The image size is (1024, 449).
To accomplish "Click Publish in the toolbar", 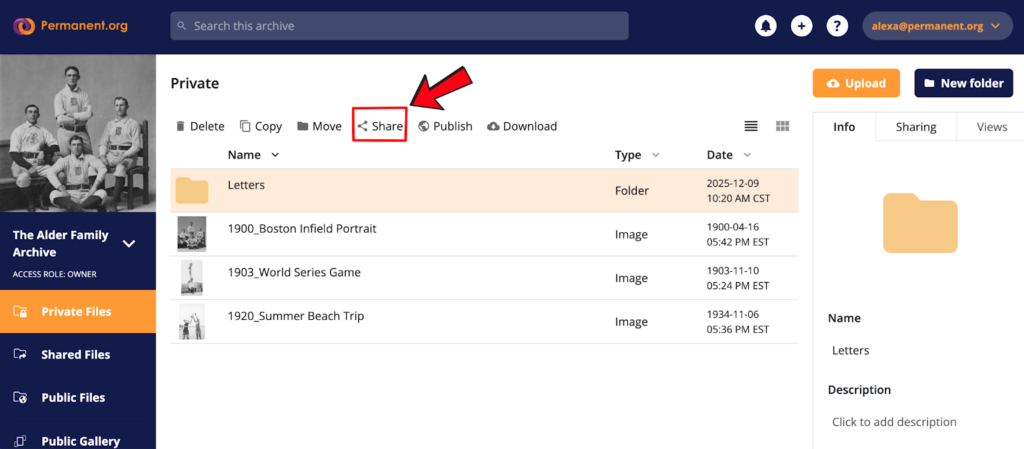I will point(445,126).
